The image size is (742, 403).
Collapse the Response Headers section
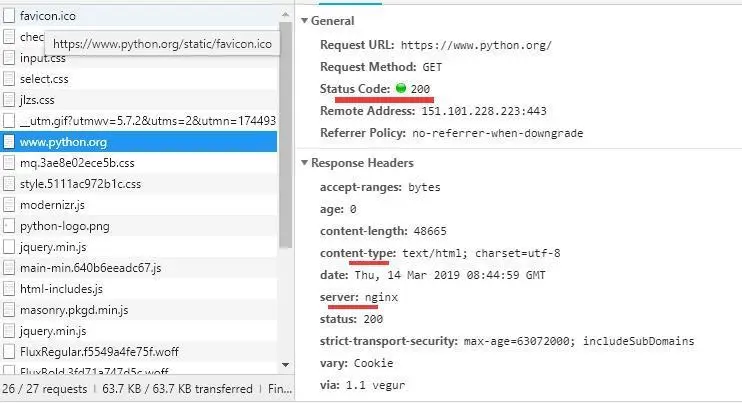click(305, 163)
